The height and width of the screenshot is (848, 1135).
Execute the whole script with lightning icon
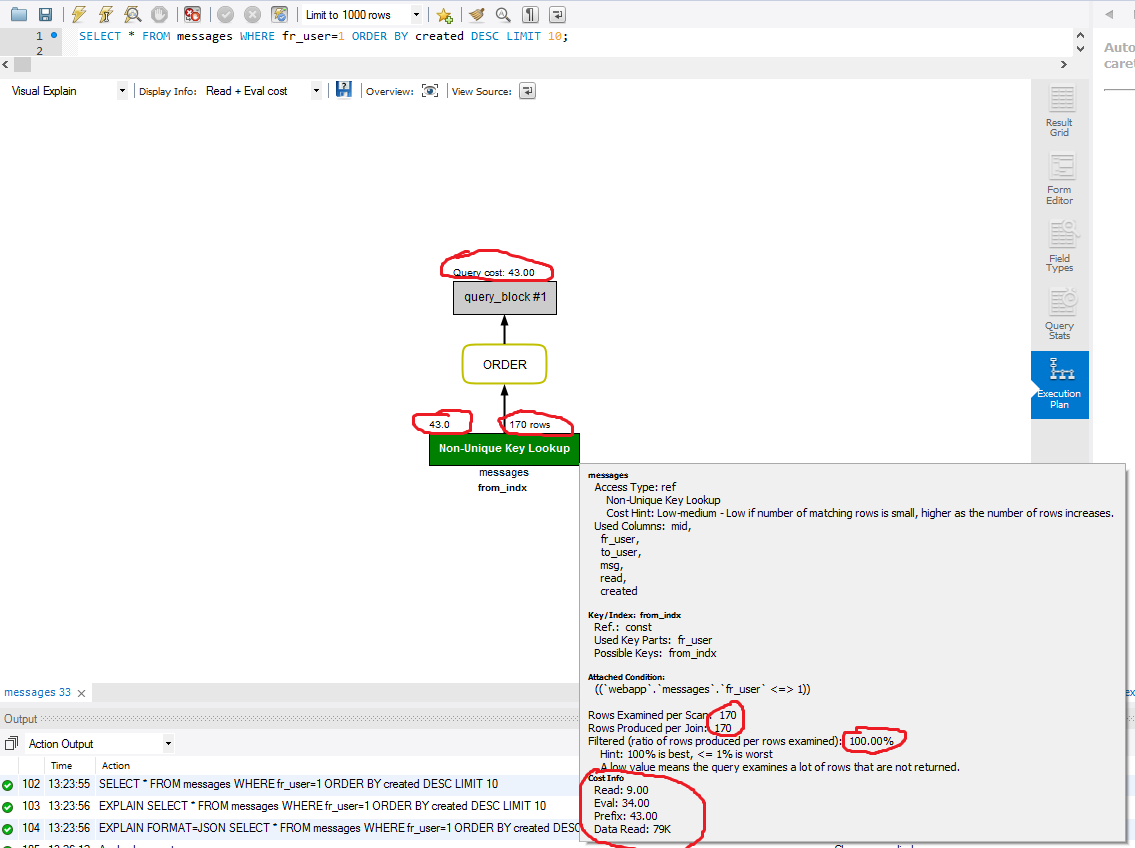click(x=79, y=14)
